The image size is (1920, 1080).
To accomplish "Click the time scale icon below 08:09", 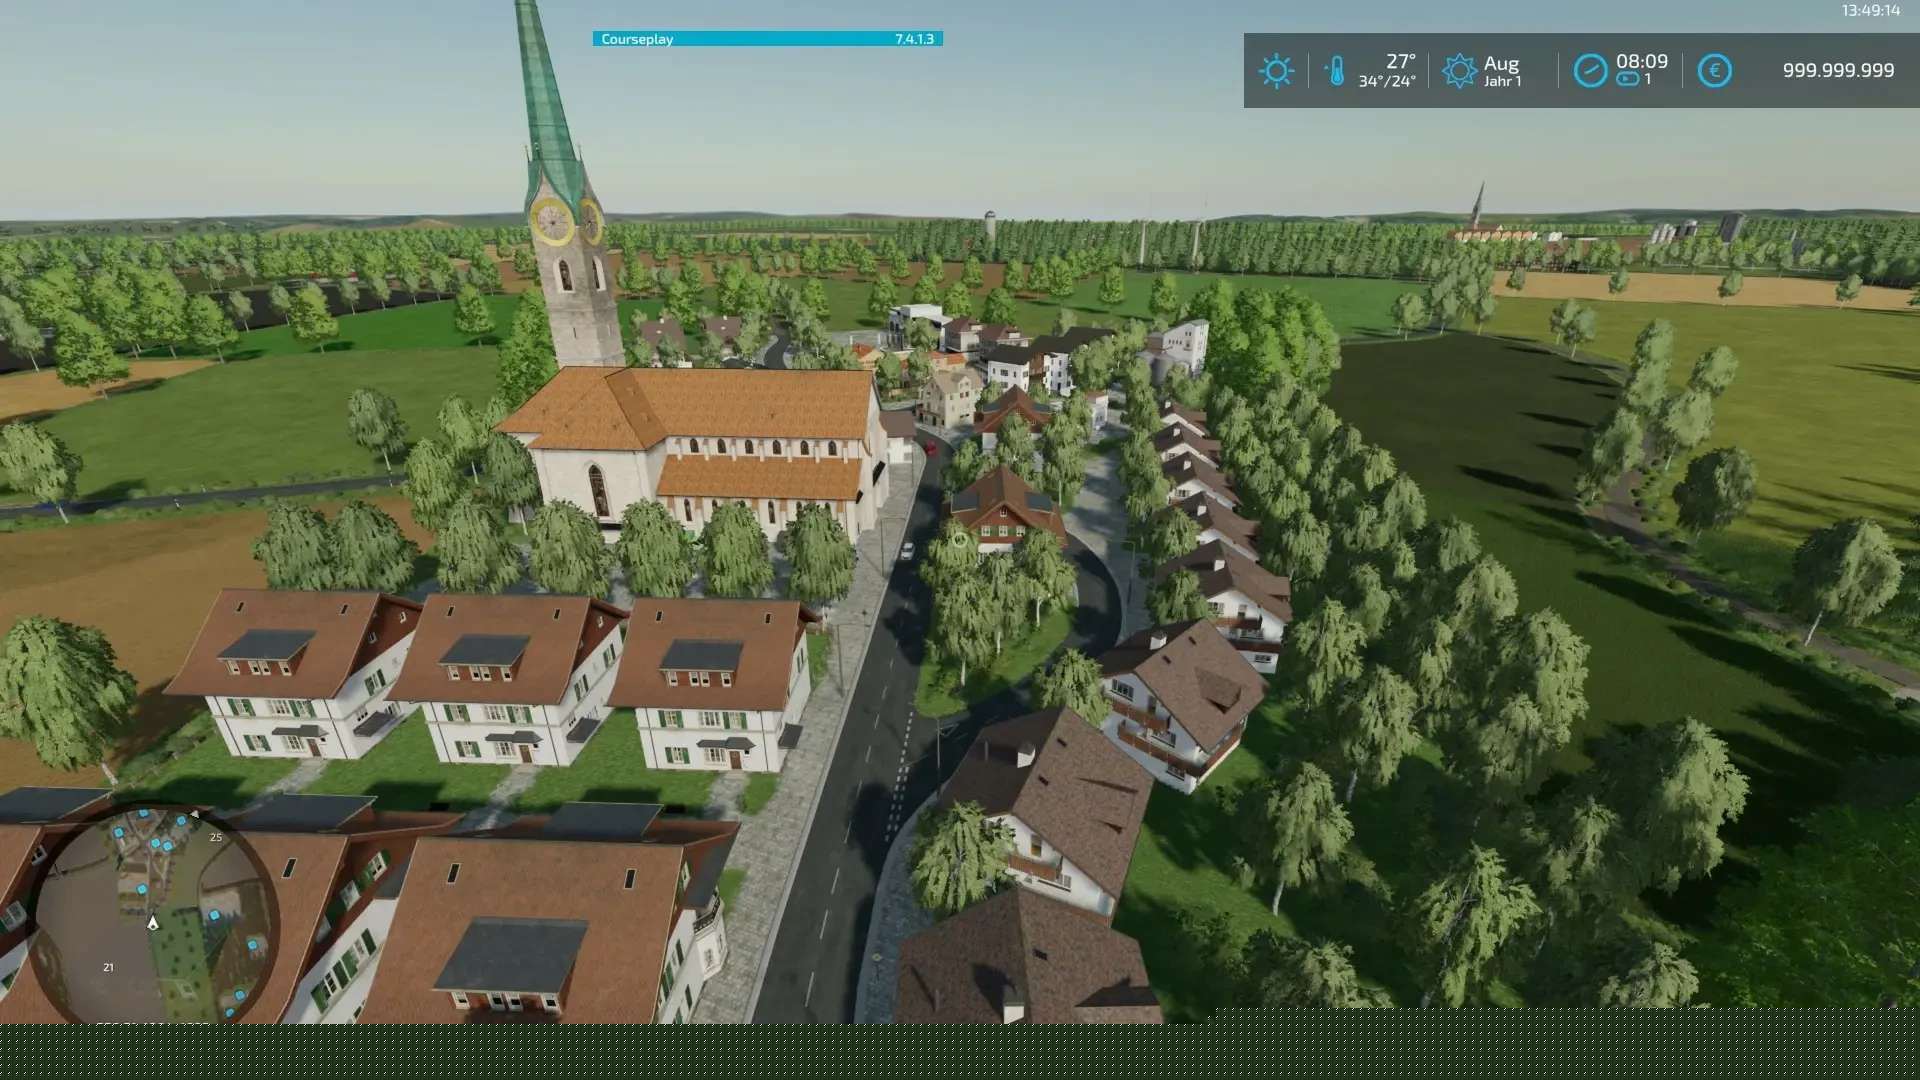I will (1627, 80).
